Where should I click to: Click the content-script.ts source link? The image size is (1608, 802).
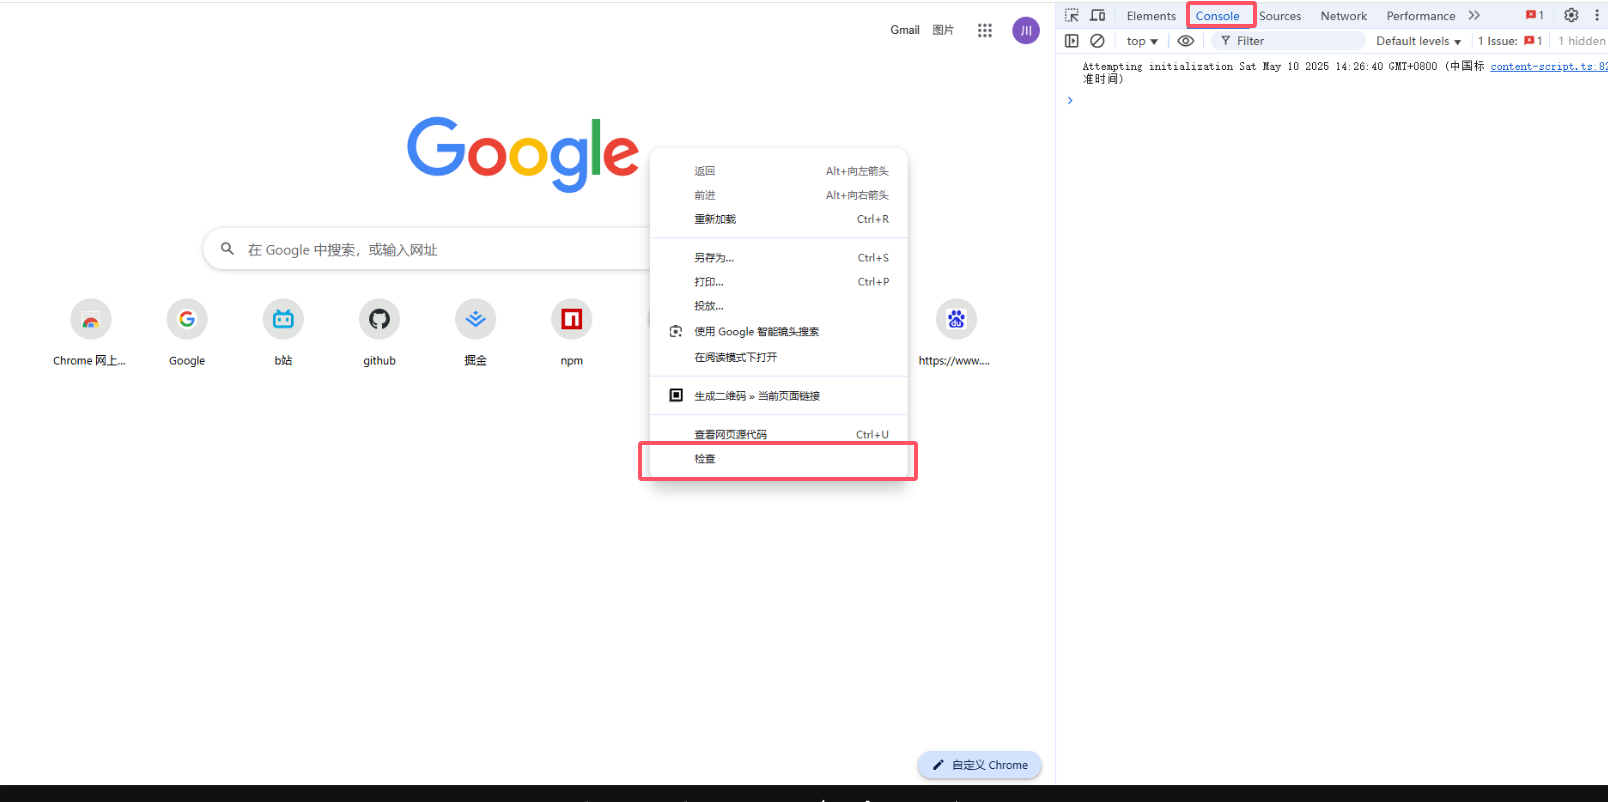pos(1547,67)
